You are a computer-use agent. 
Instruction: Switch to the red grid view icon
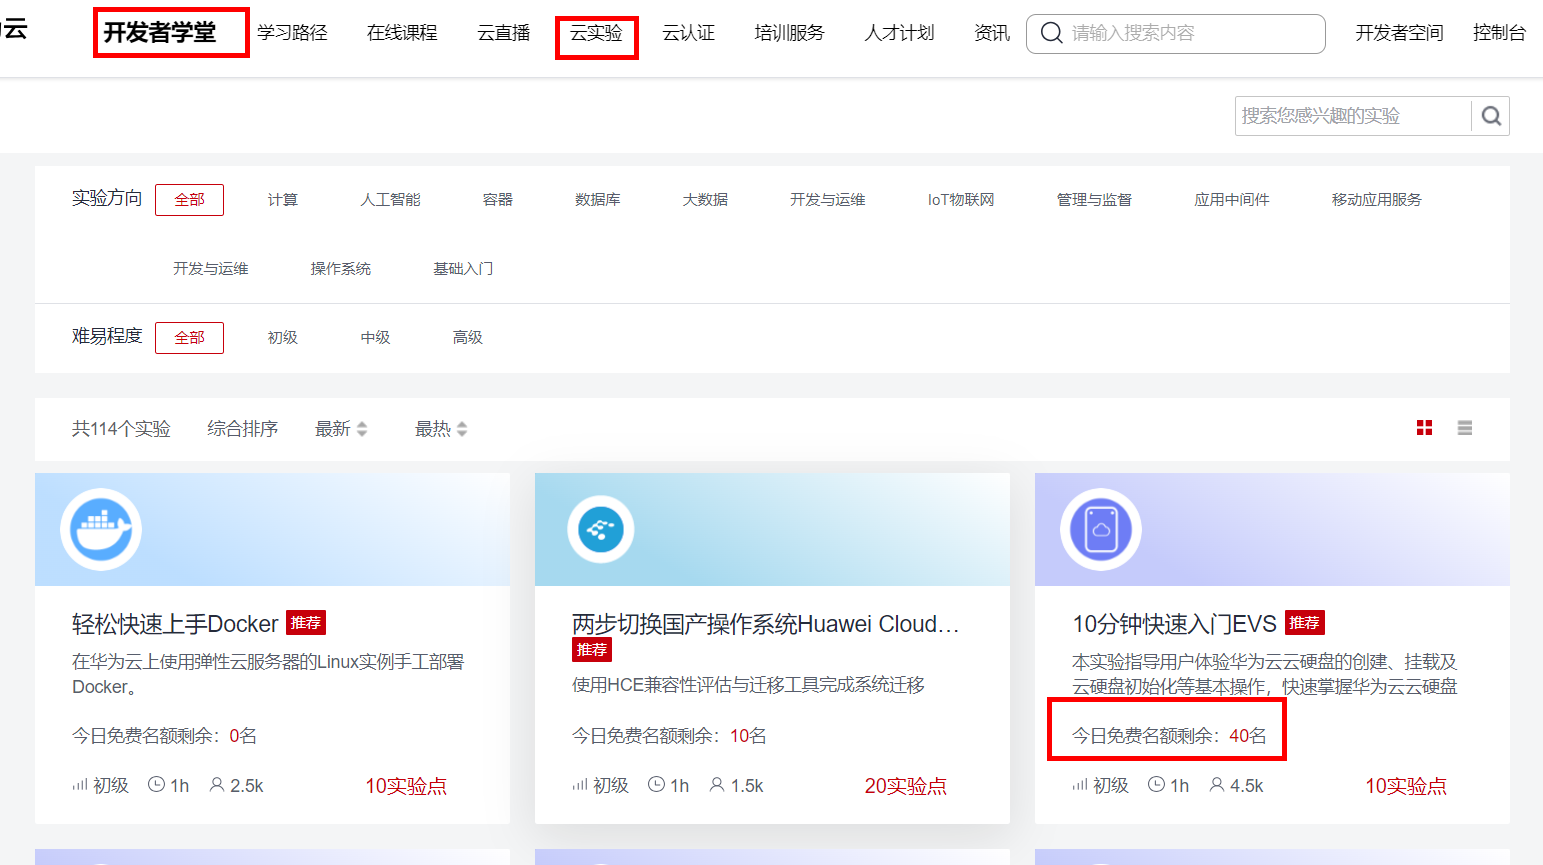point(1425,428)
